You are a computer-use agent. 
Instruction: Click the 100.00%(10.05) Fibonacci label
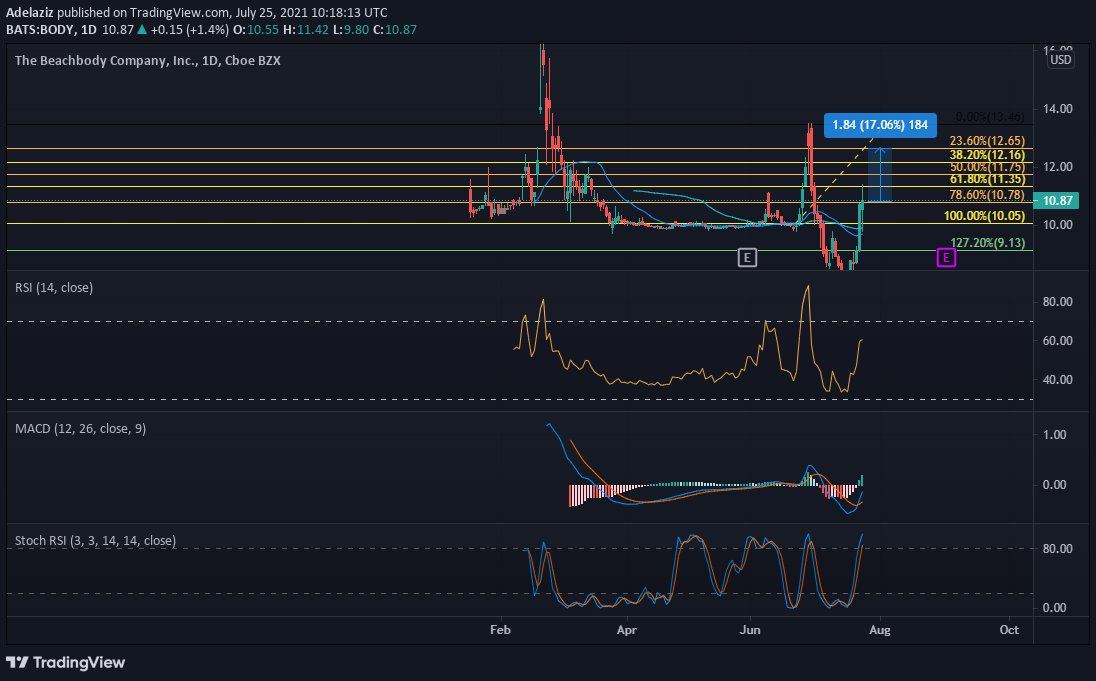[984, 216]
